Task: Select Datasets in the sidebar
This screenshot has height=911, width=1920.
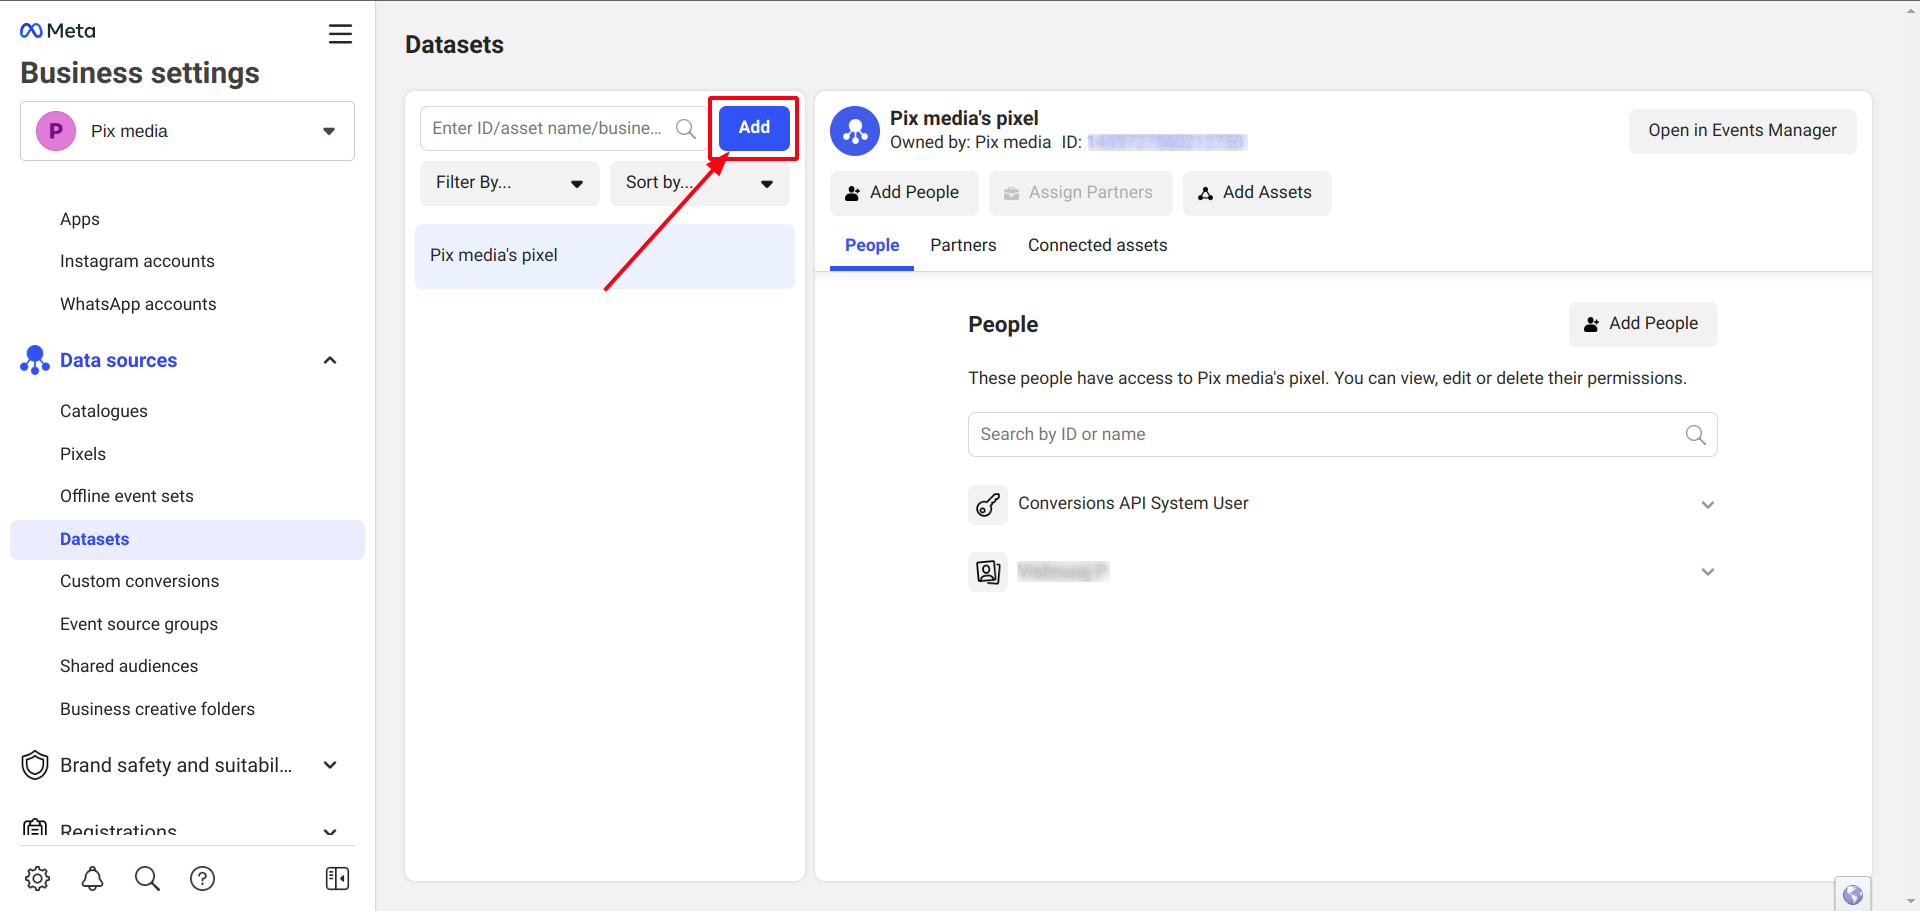Action: 187,540
